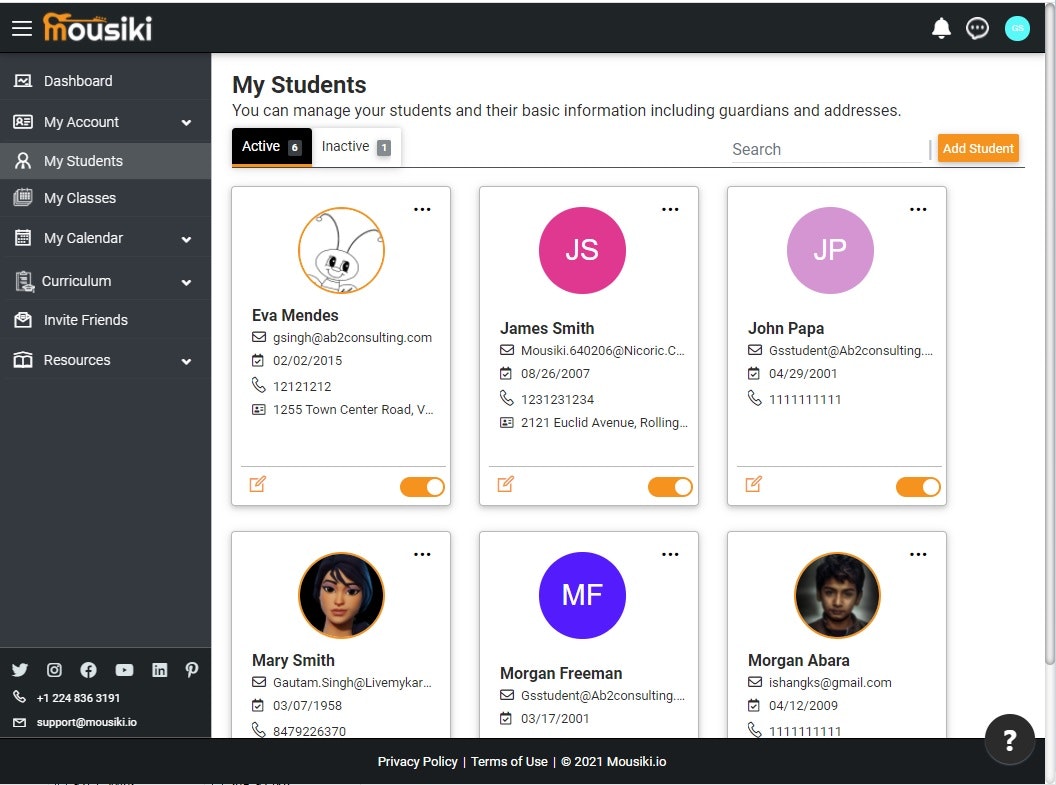Toggle John Papa active switch
This screenshot has width=1056, height=785.
coord(918,487)
